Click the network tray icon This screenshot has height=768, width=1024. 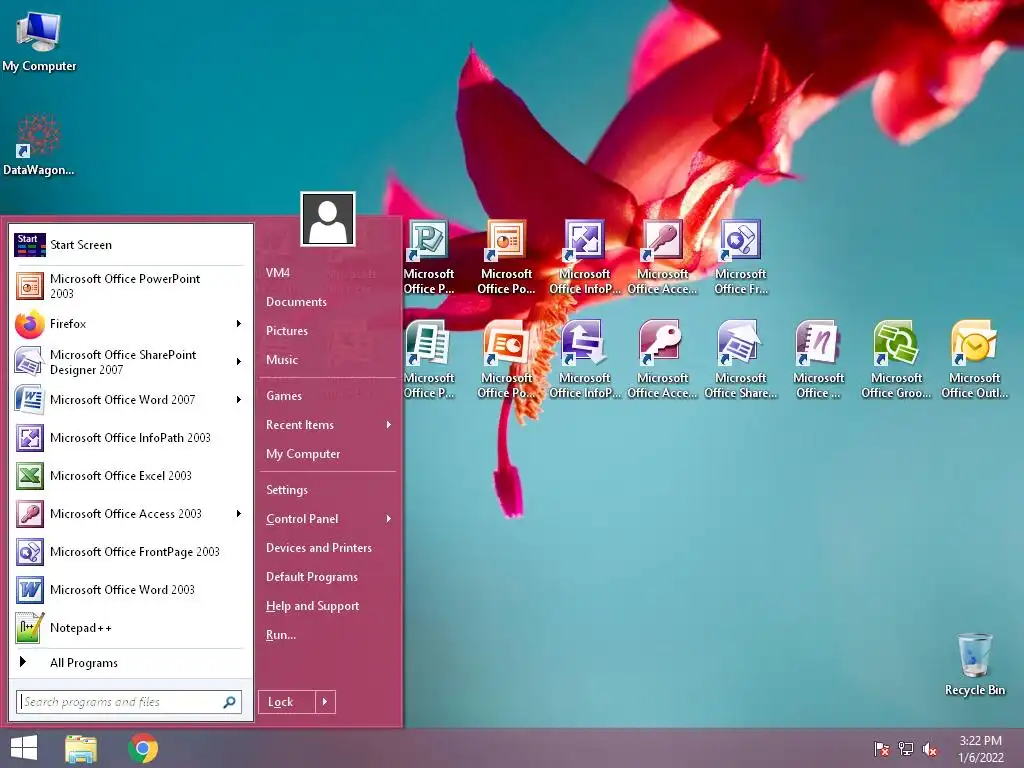[906, 748]
